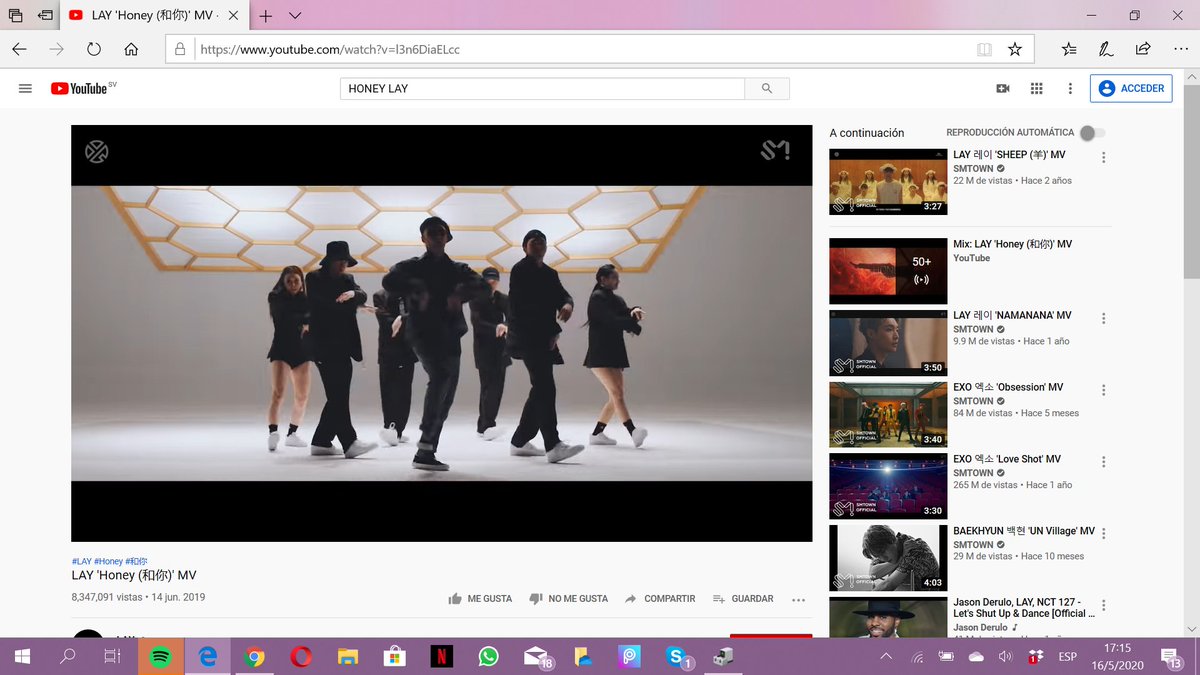The width and height of the screenshot is (1200, 675).
Task: Click the add notes pen icon
Action: [1106, 49]
